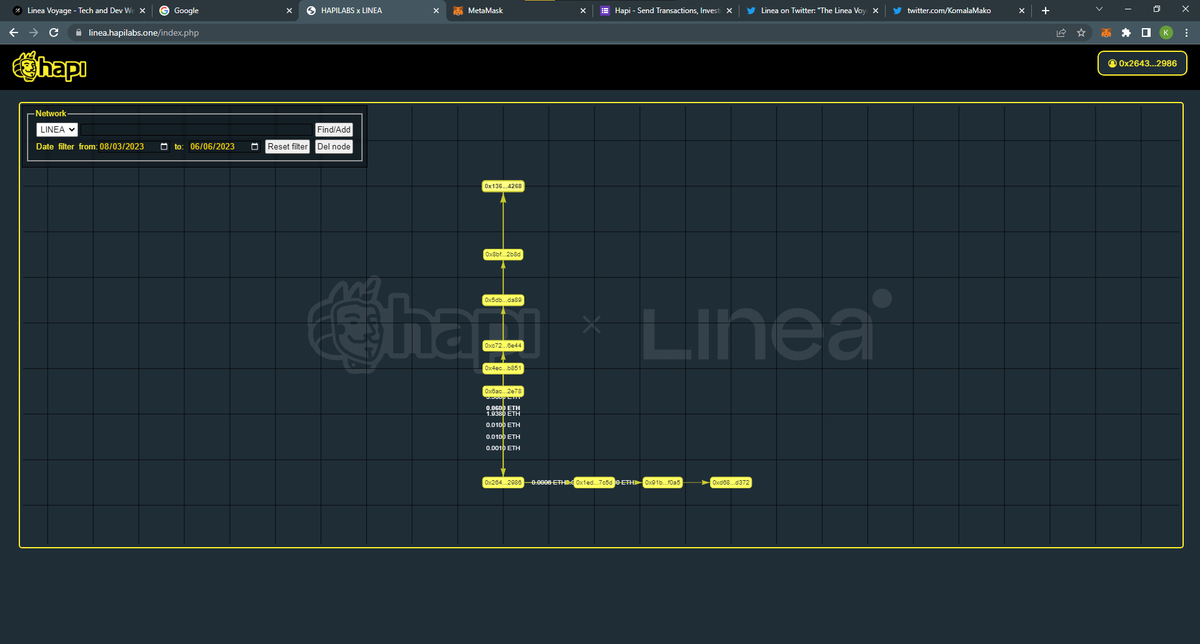Viewport: 1200px width, 644px height.
Task: Click the site lock icon in address bar
Action: (x=78, y=32)
